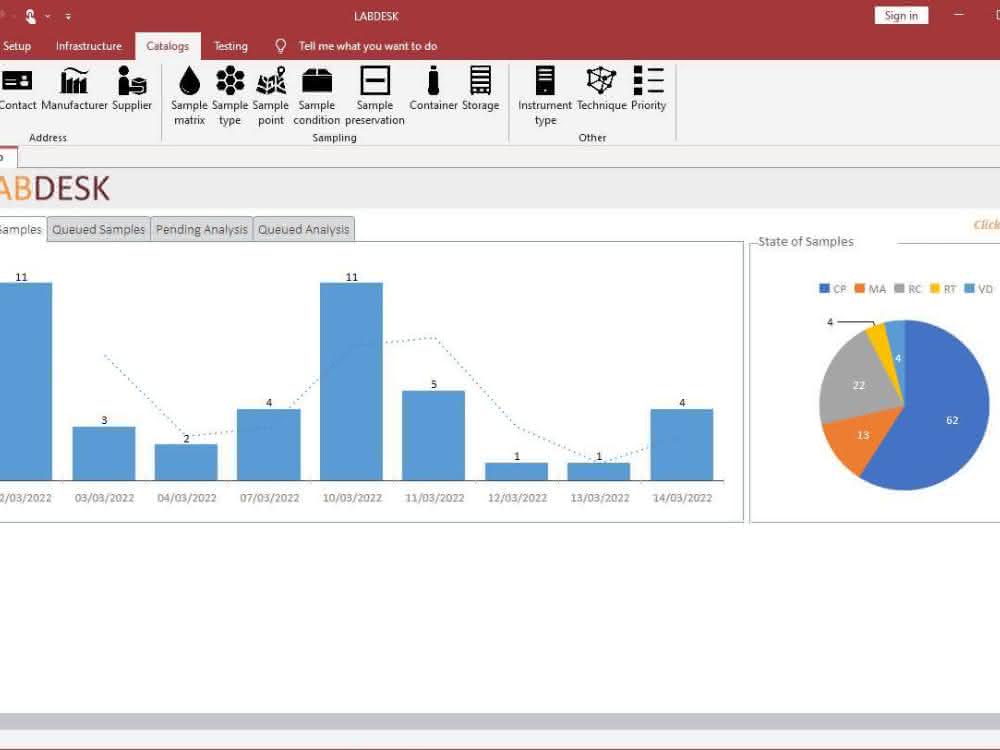
Task: Click the touch mode icon in title bar
Action: [x=30, y=16]
